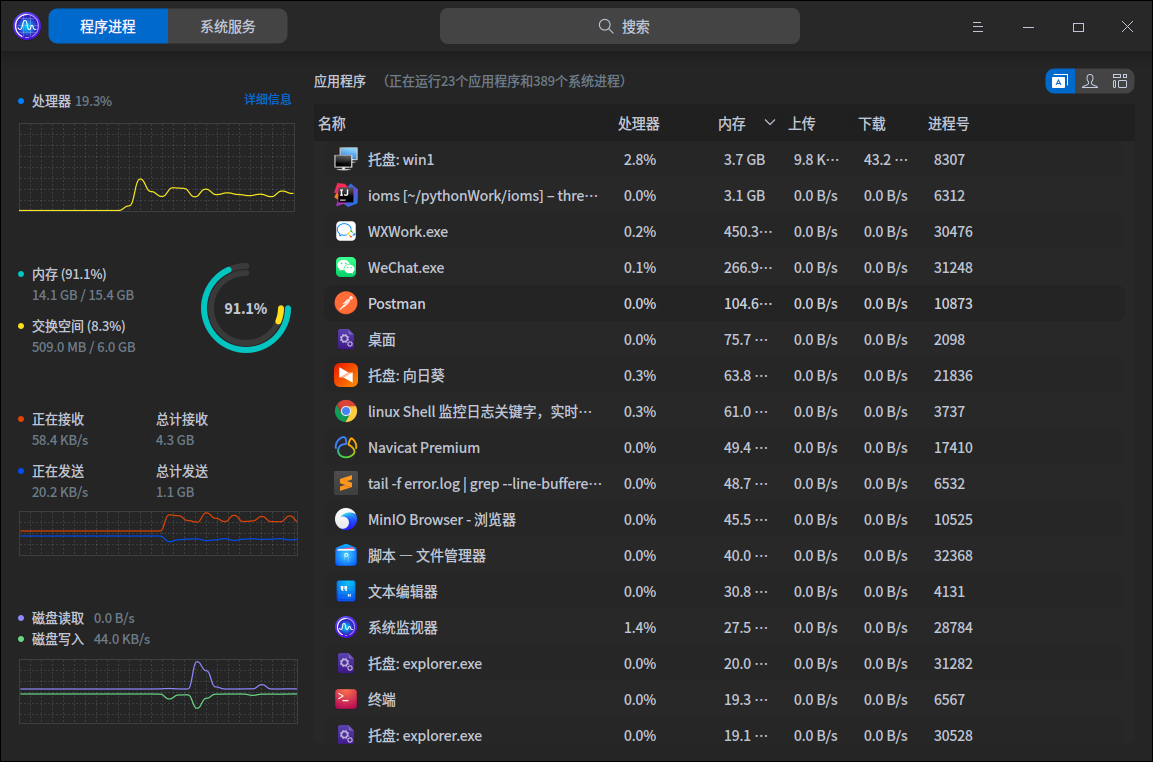Click the 2.8% processor cell of win1
This screenshot has width=1153, height=762.
[640, 160]
